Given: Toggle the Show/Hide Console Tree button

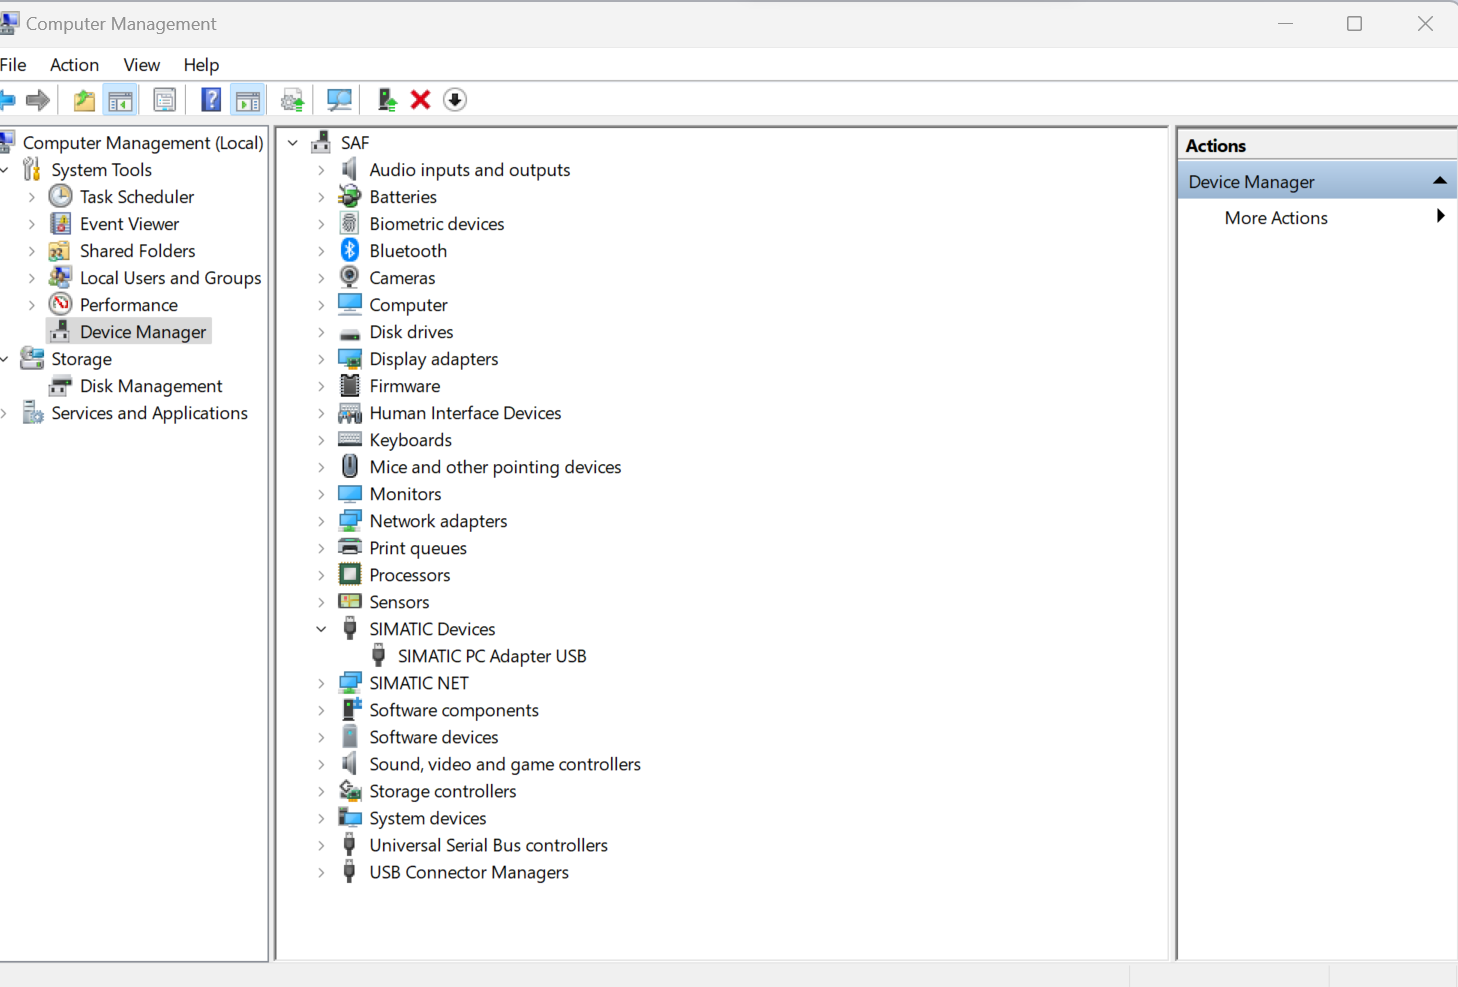Looking at the screenshot, I should tap(120, 100).
